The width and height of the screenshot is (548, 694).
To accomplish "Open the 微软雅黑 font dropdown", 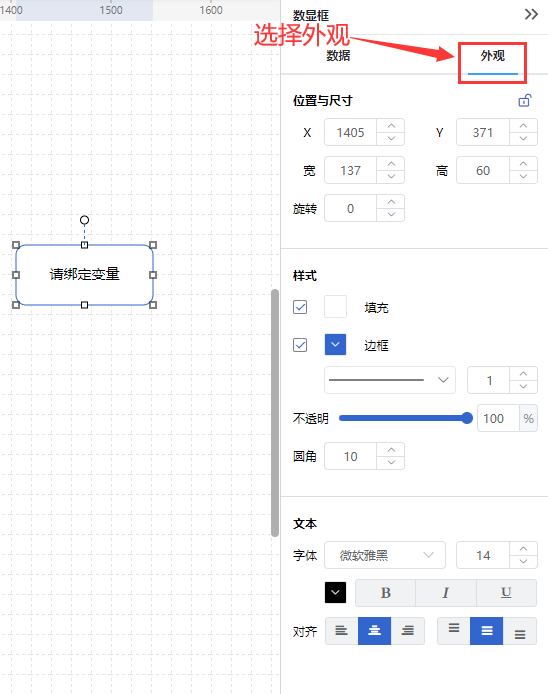I will pyautogui.click(x=385, y=555).
